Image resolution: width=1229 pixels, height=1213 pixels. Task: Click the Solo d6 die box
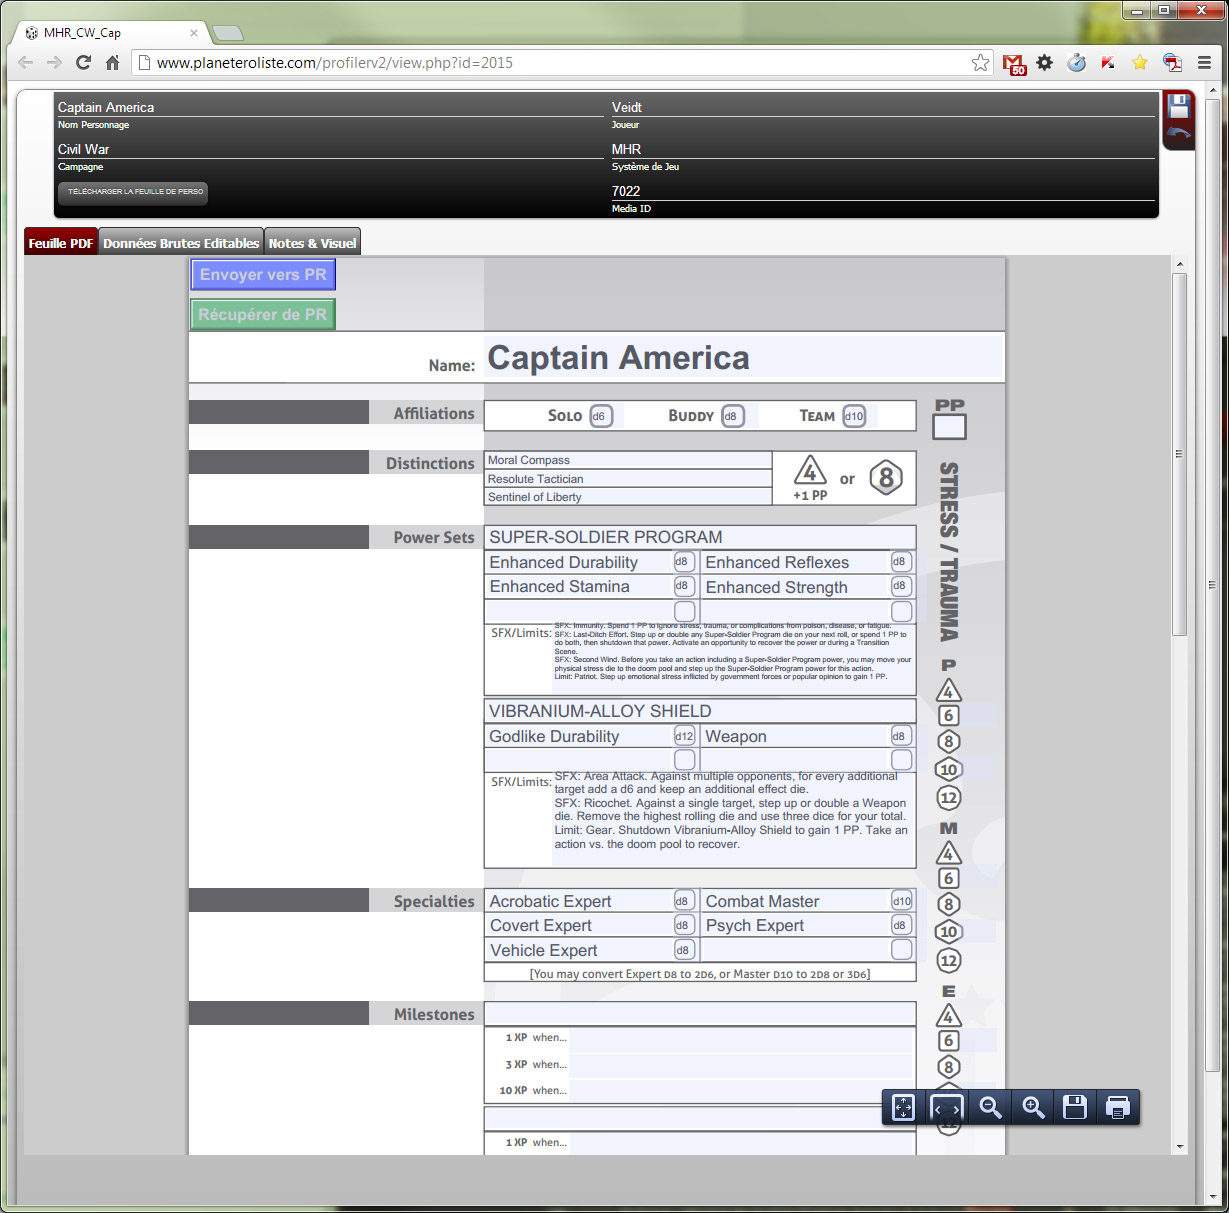point(601,416)
